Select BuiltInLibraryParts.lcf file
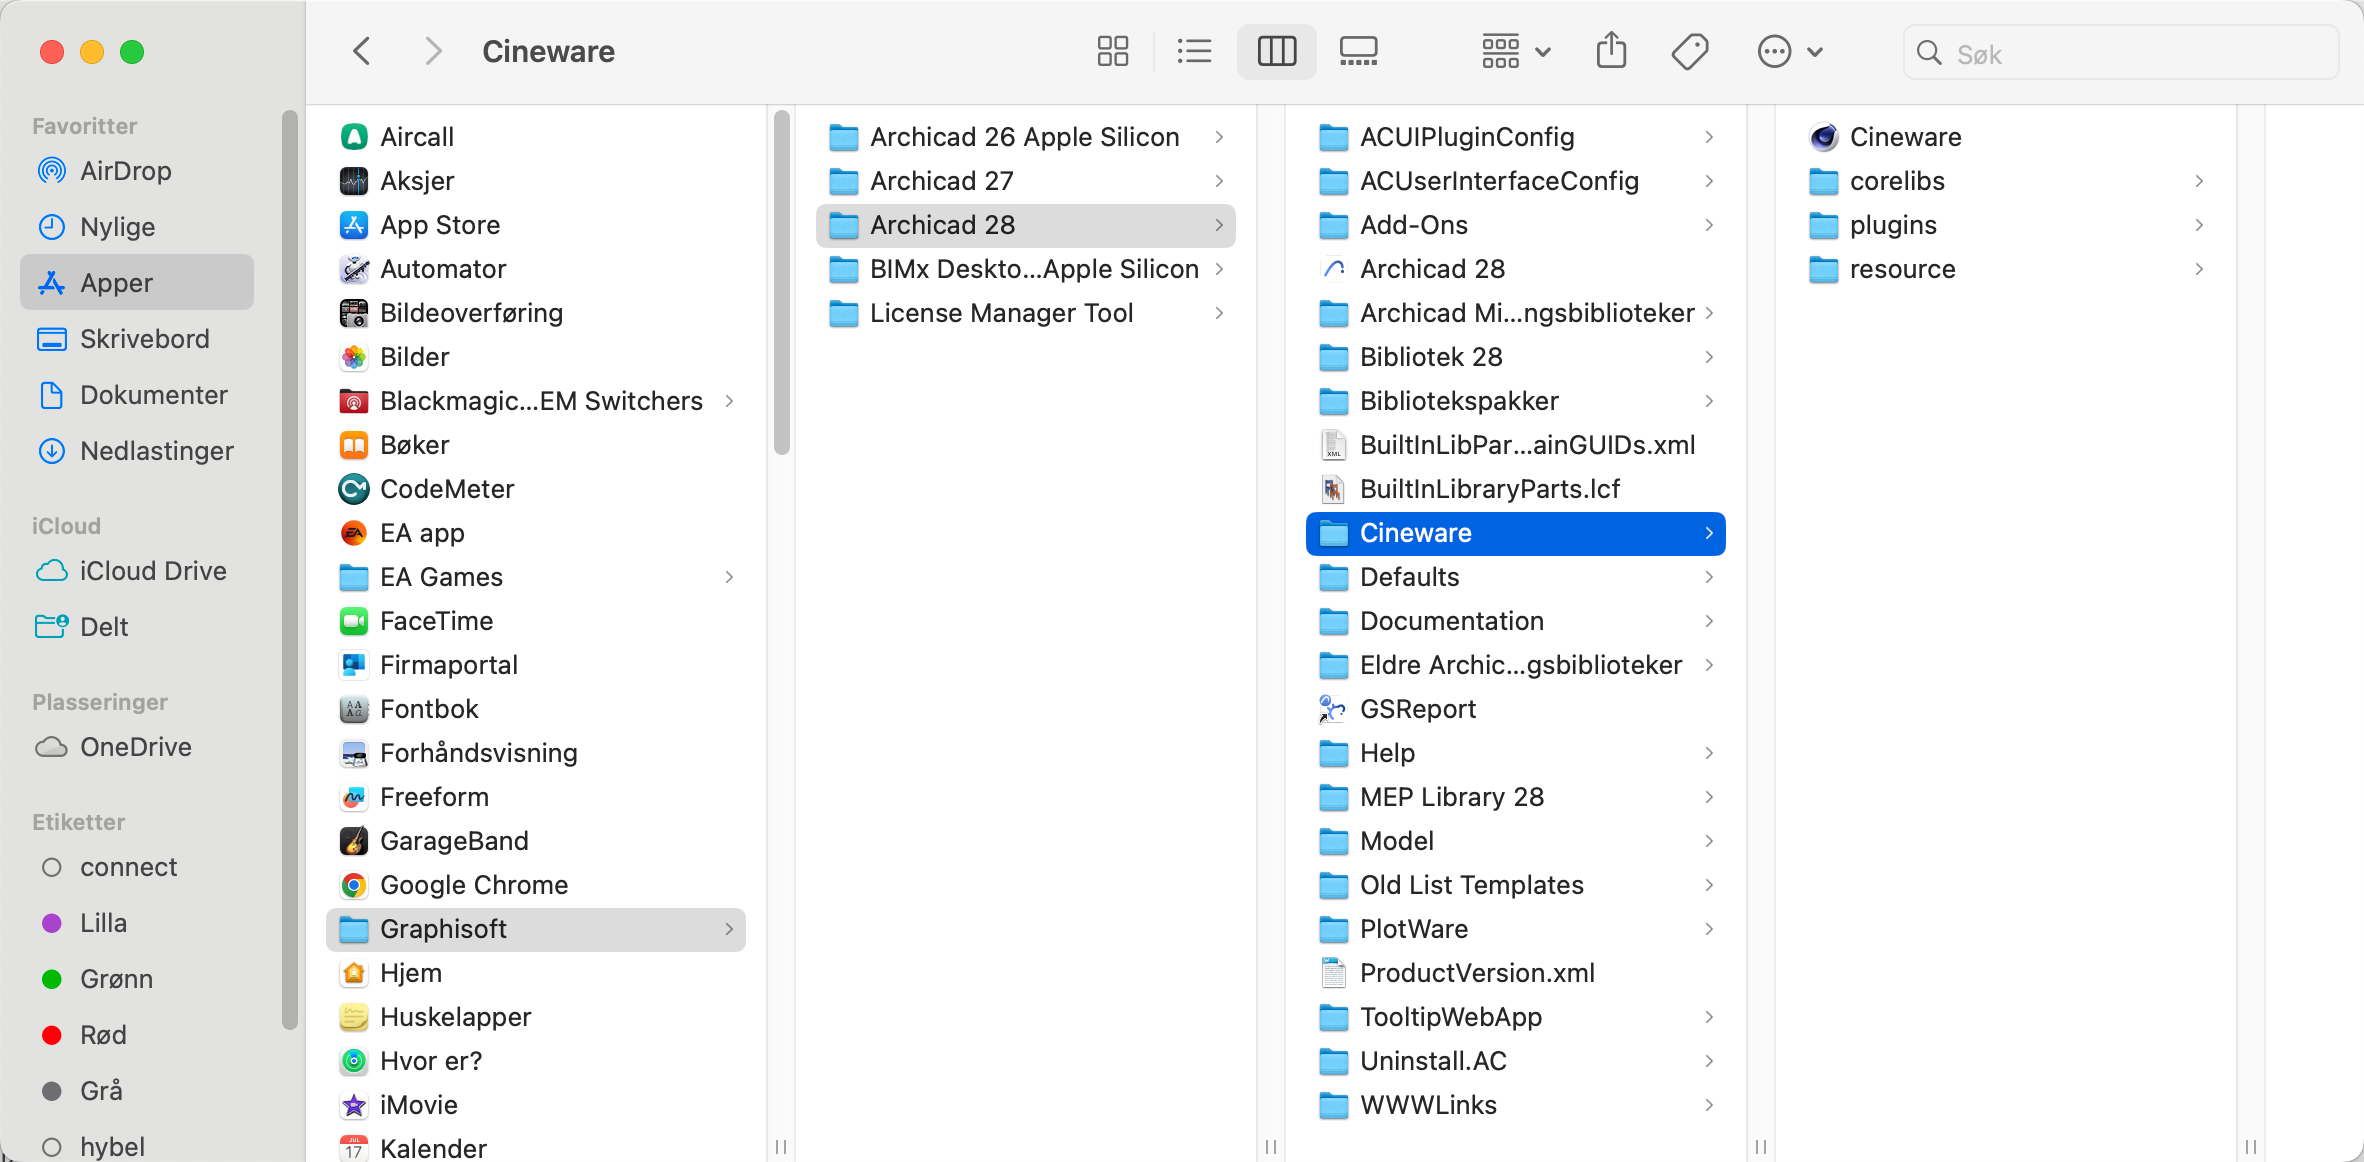The width and height of the screenshot is (2364, 1162). (x=1516, y=489)
